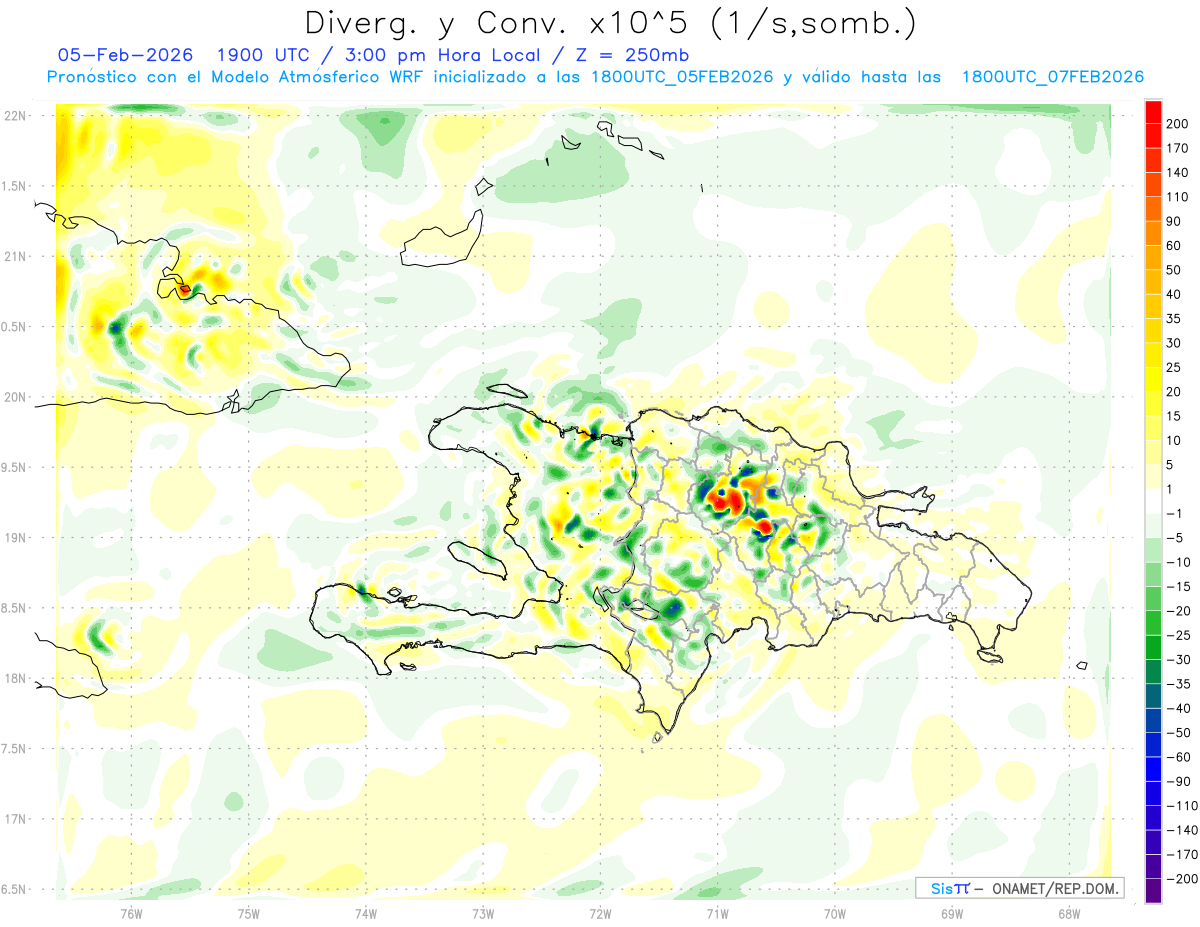1200x927 pixels.
Task: Click the colorbar value 110
Action: click(1178, 197)
